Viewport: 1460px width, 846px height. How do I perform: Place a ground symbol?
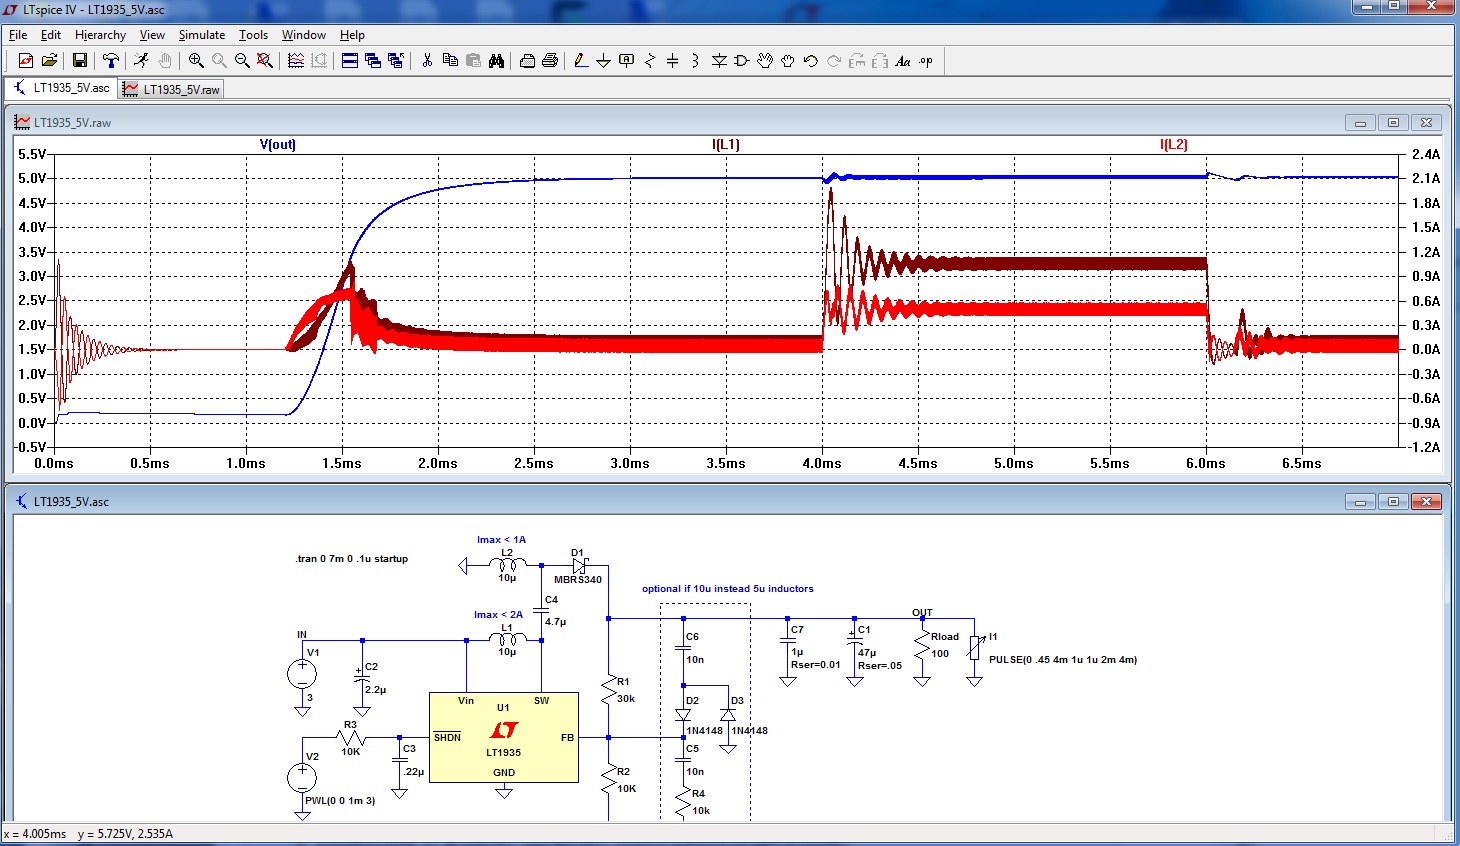[603, 60]
